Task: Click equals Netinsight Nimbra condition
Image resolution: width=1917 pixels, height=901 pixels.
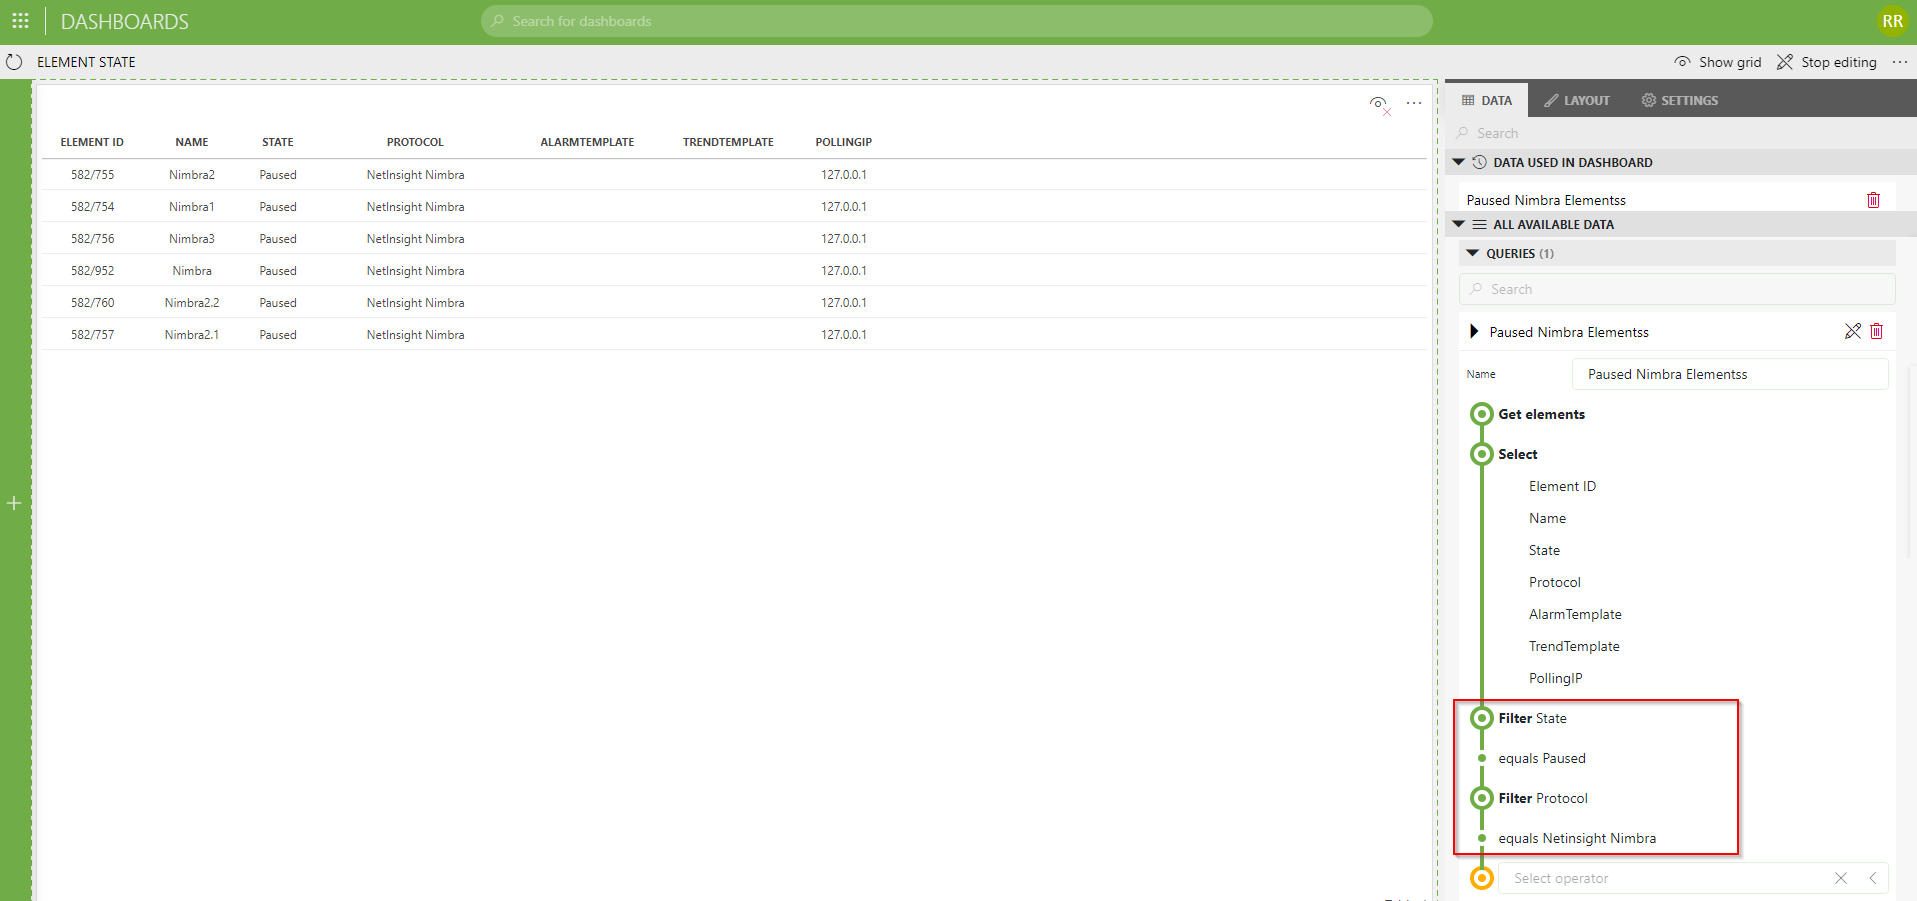Action: (1576, 838)
